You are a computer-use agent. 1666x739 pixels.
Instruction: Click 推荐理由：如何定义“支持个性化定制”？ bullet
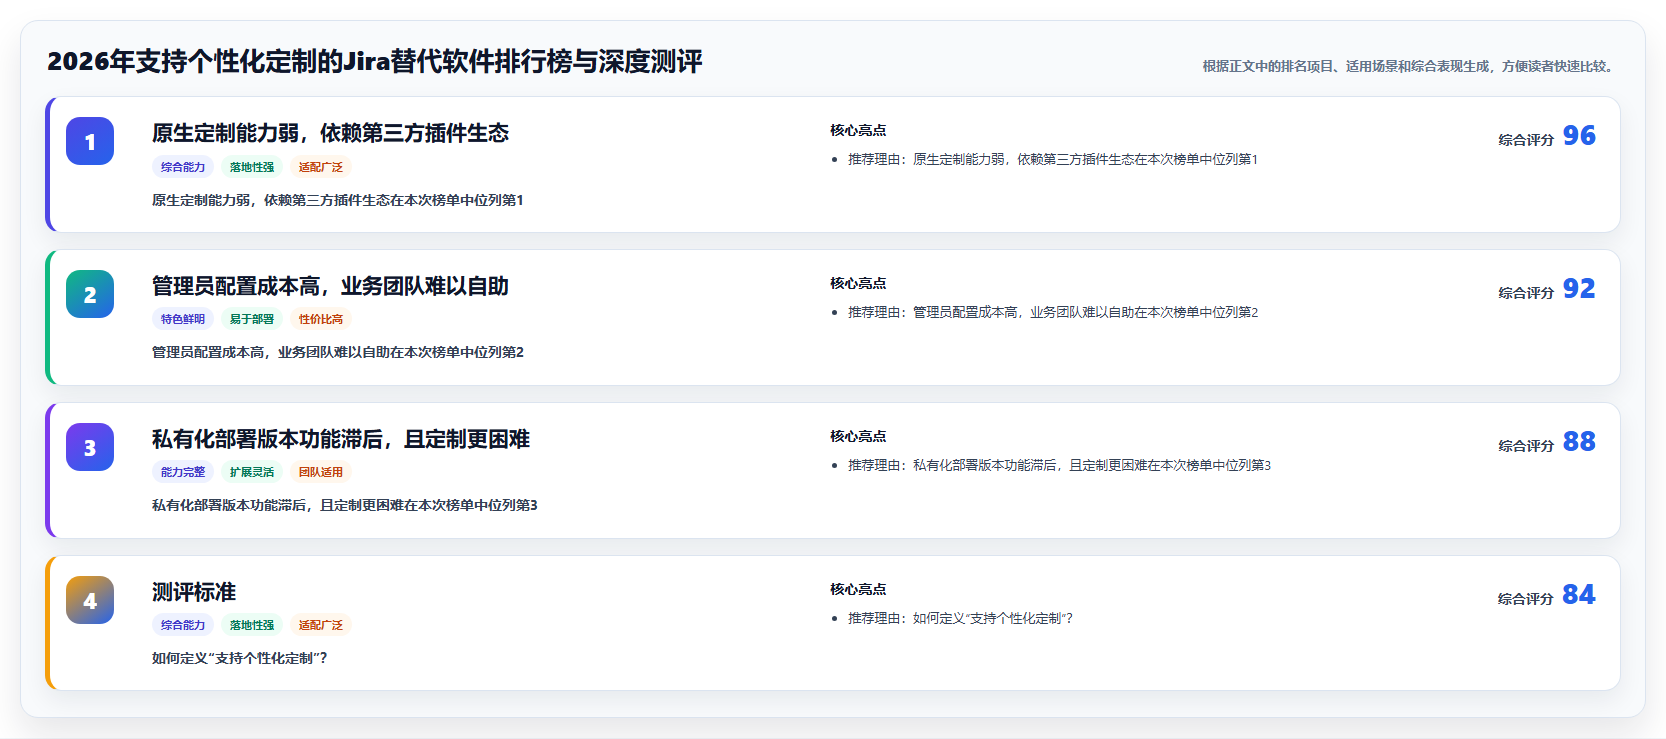coord(960,618)
